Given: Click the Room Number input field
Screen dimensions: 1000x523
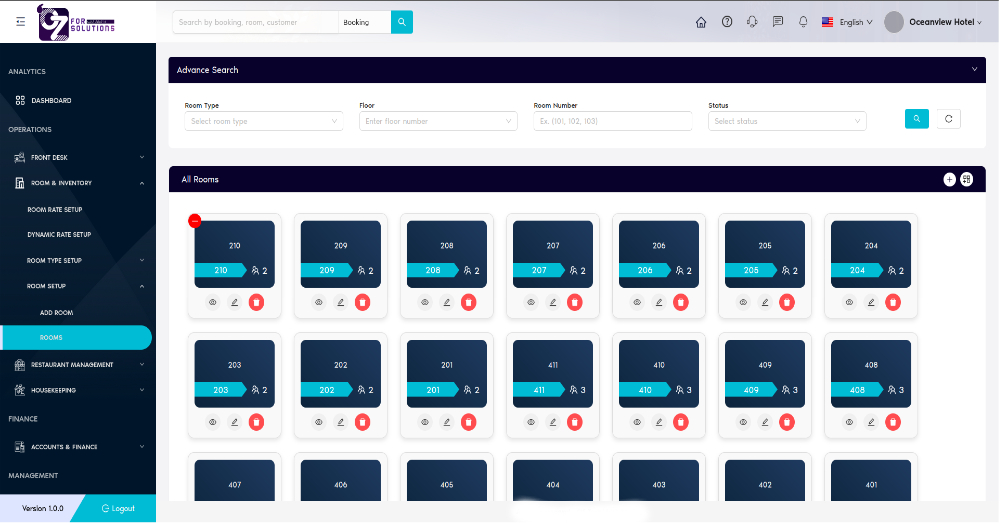Looking at the screenshot, I should 612,121.
